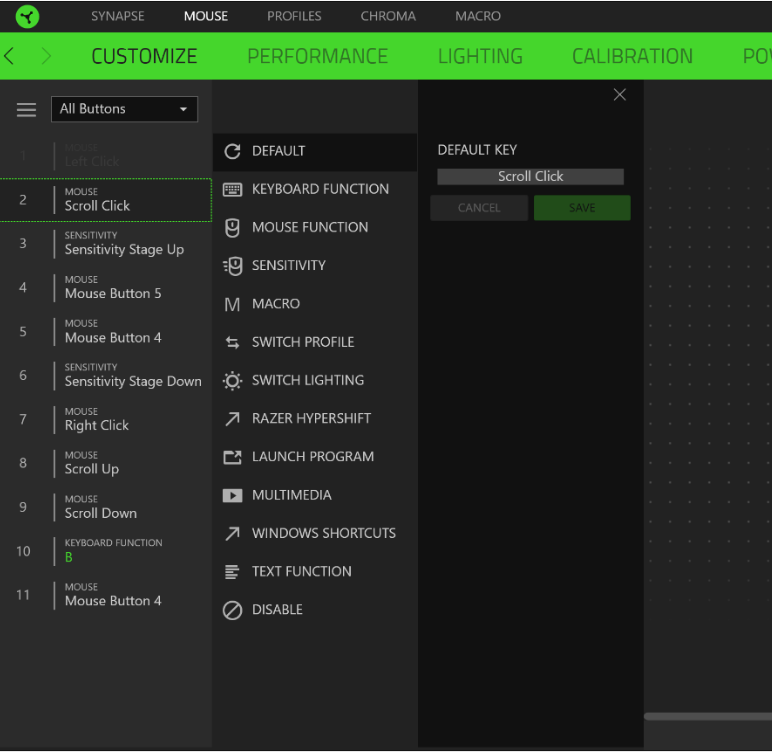Expand the All Buttons dropdown
The width and height of the screenshot is (772, 752).
click(x=124, y=109)
